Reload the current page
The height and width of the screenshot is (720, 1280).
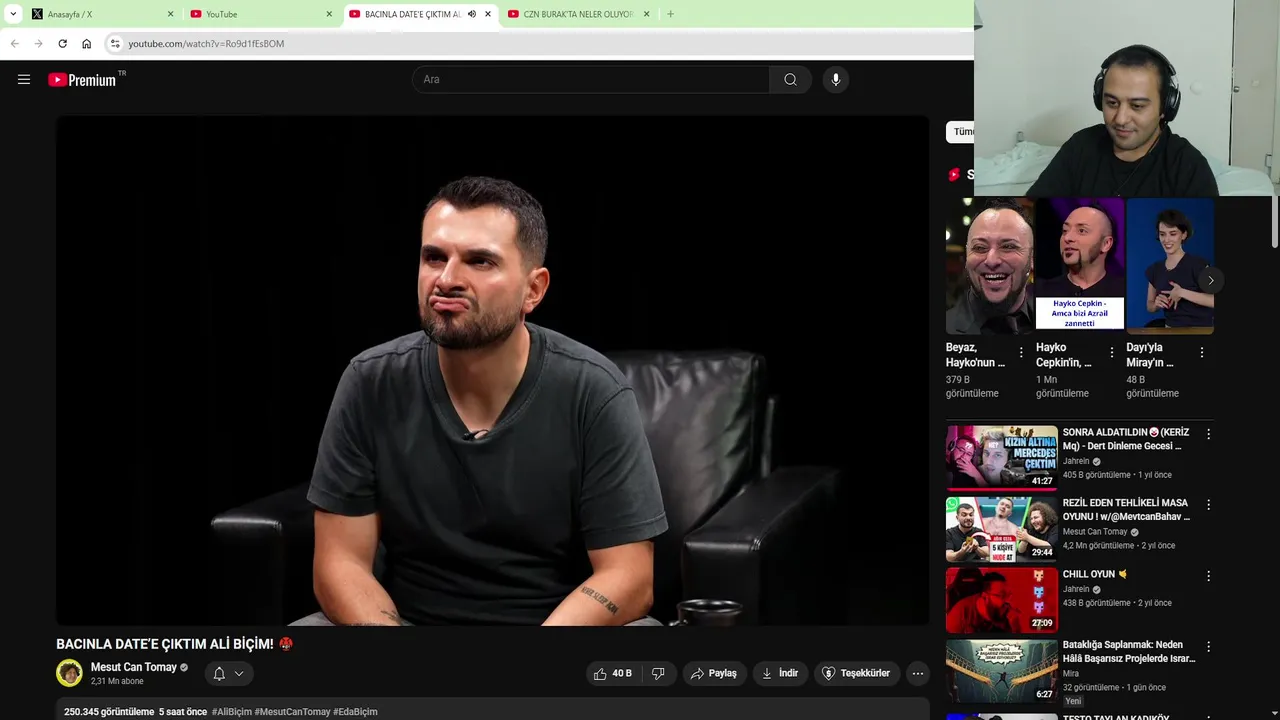[62, 44]
